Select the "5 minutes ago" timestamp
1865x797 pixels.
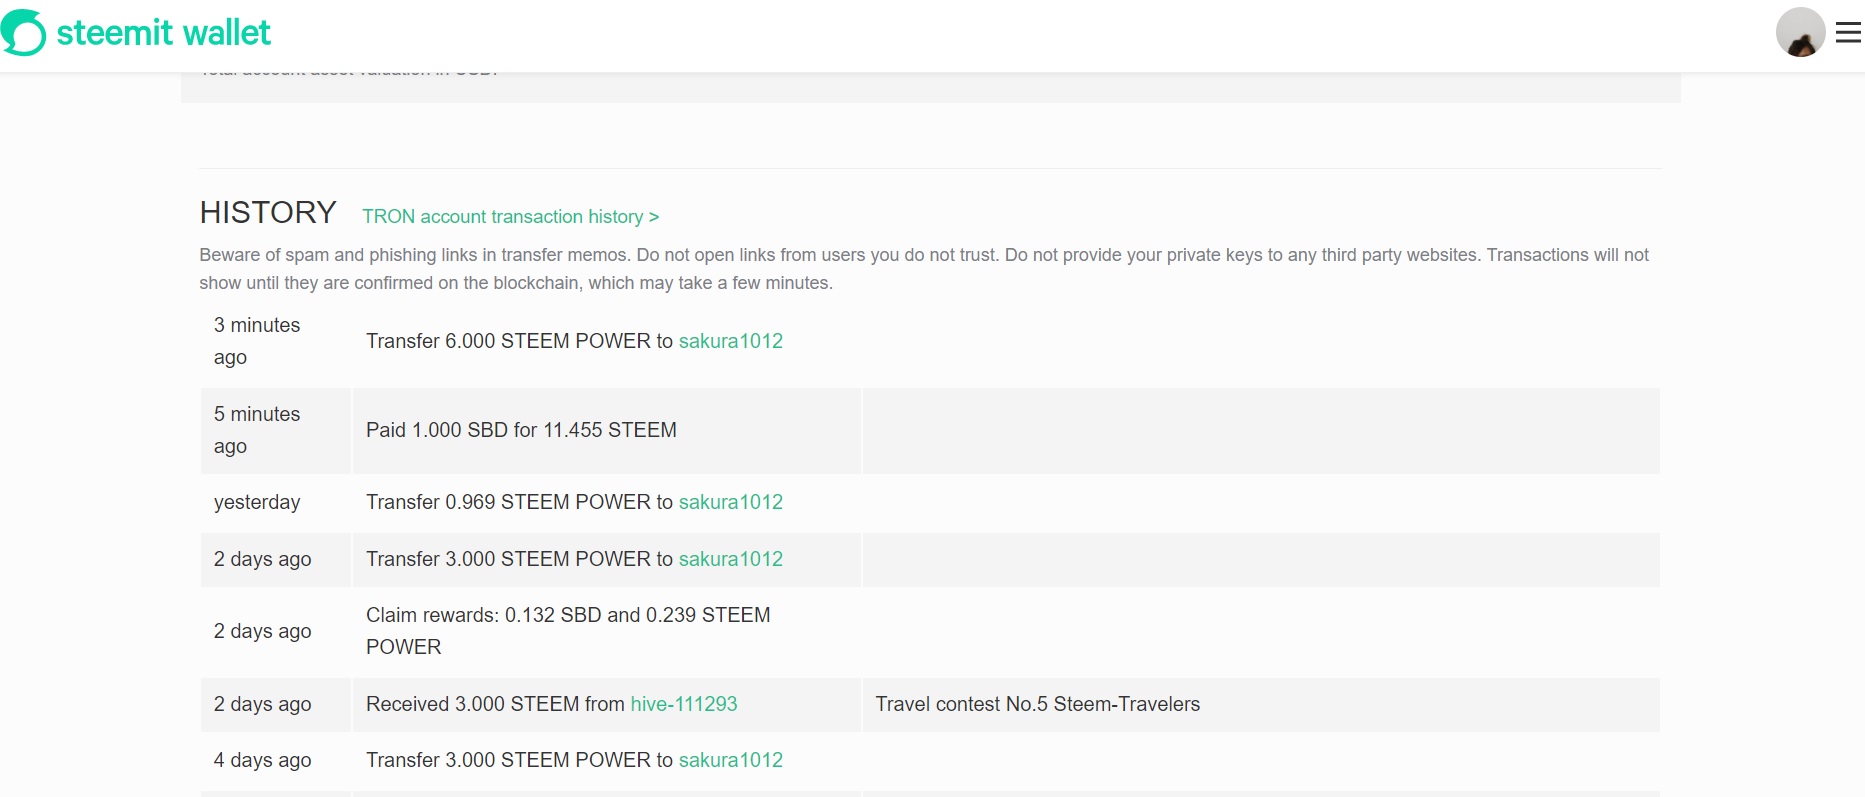tap(257, 430)
